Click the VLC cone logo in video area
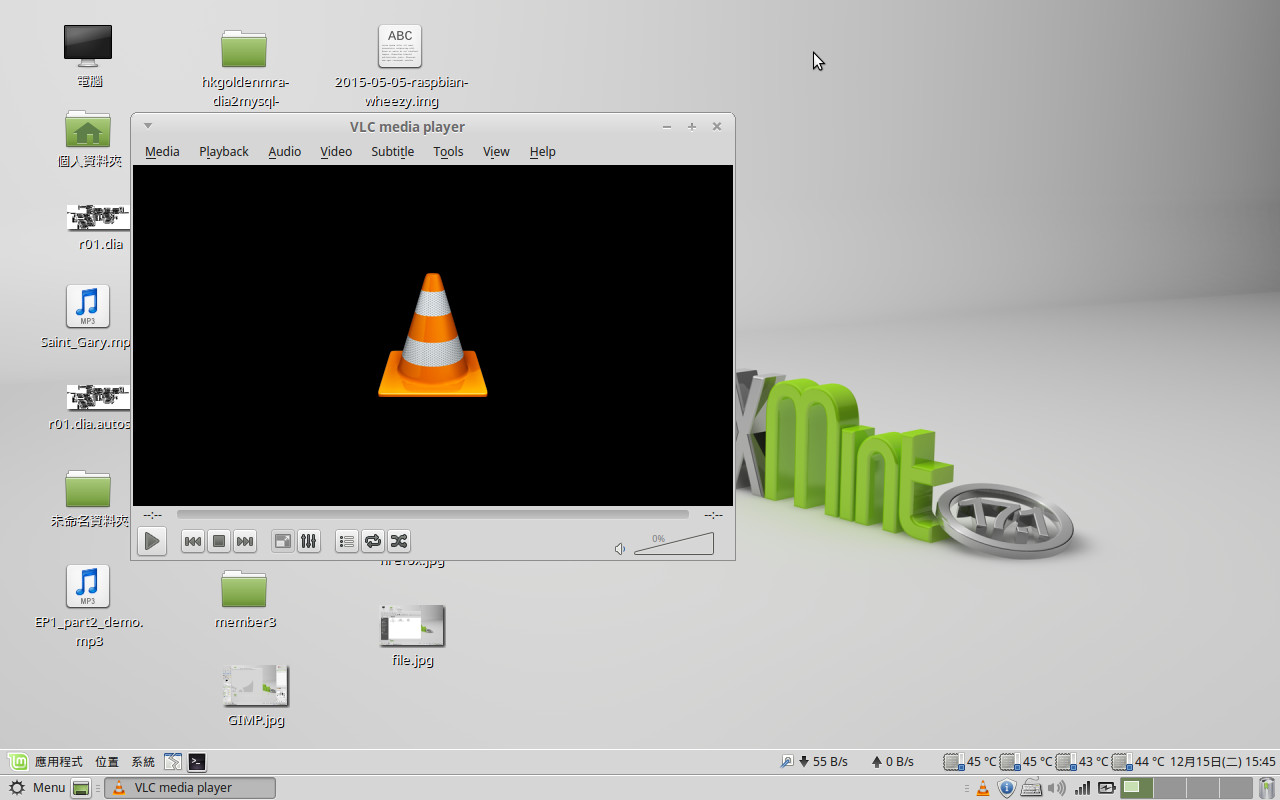This screenshot has height=800, width=1280. point(433,335)
